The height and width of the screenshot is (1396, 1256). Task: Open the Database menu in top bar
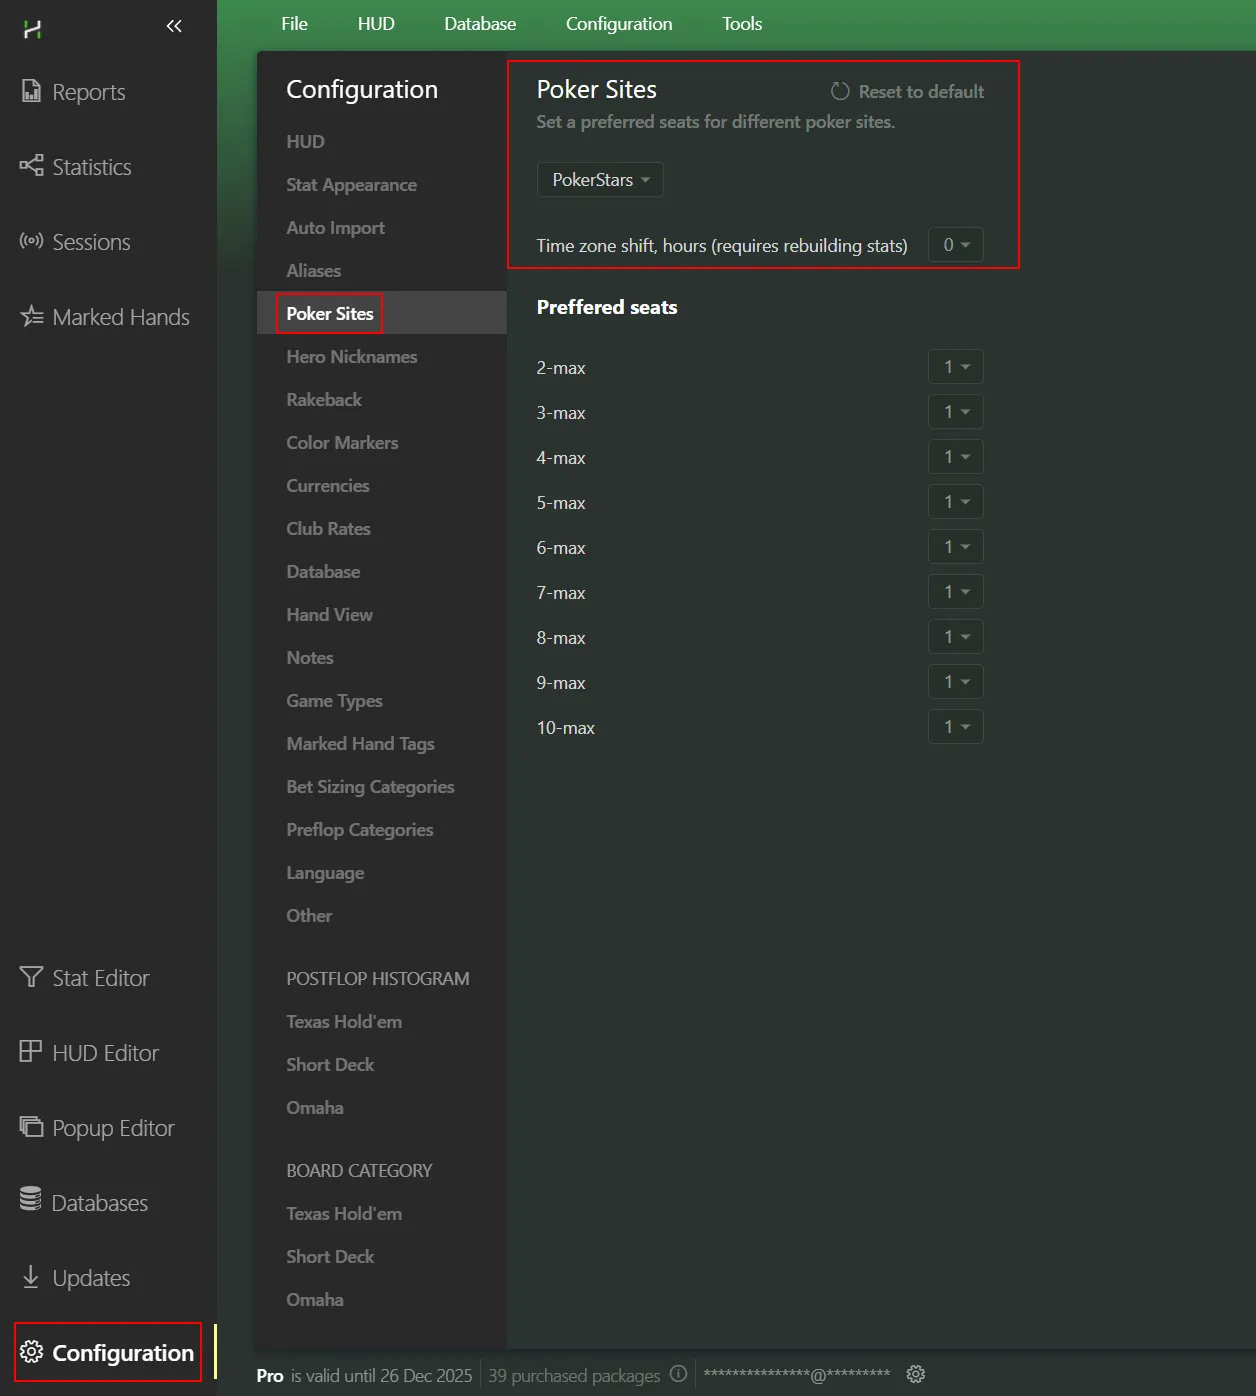tap(480, 24)
